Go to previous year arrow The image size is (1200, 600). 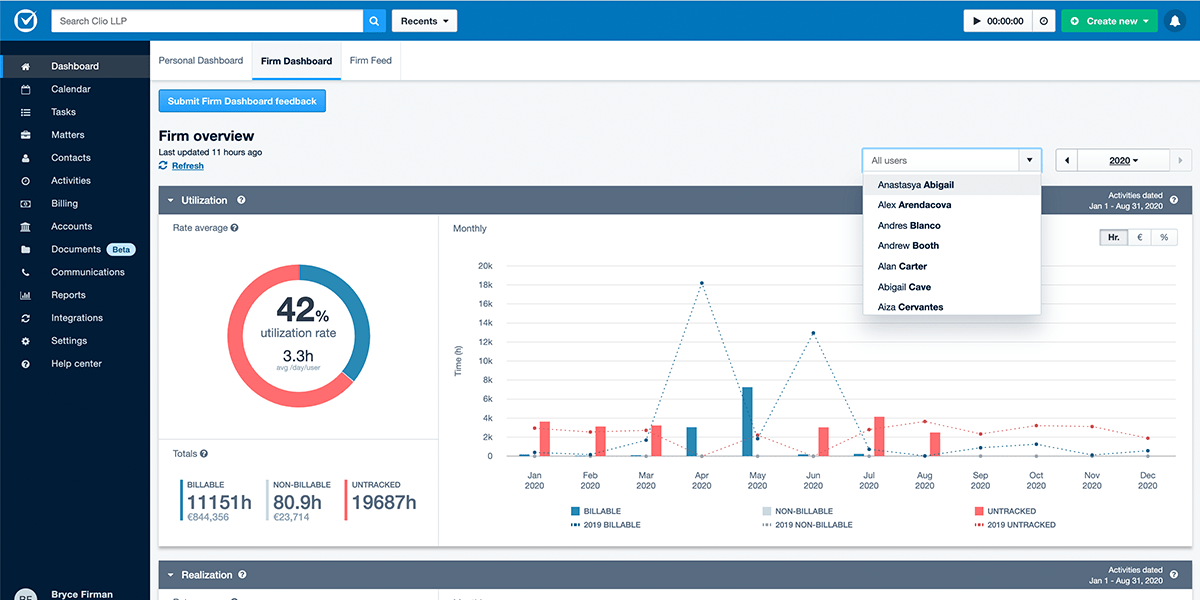coord(1068,160)
